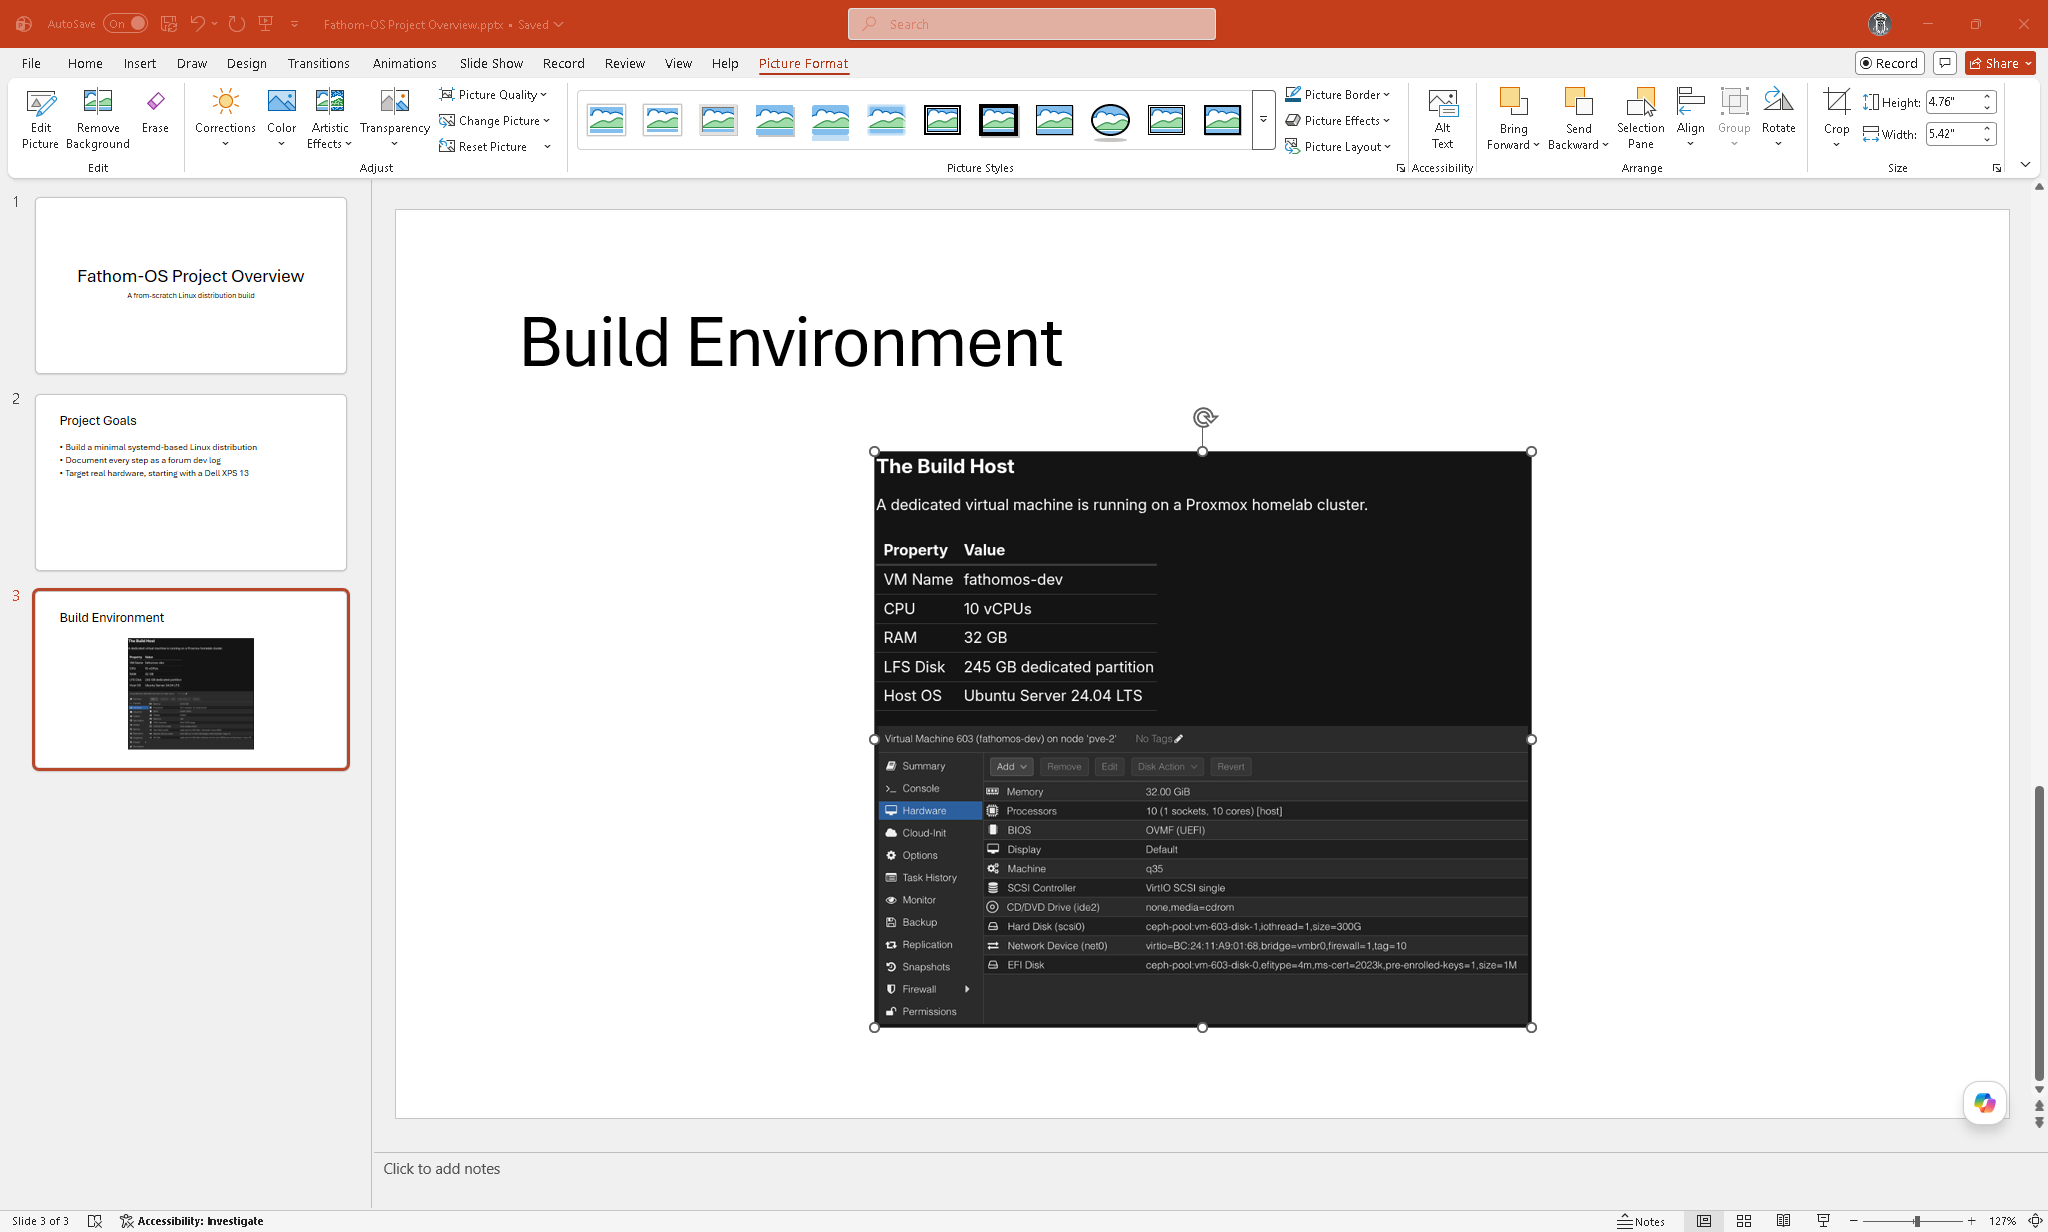Viewport: 2048px width, 1232px height.
Task: Apply the Beveled Oval Black style
Action: point(1110,120)
